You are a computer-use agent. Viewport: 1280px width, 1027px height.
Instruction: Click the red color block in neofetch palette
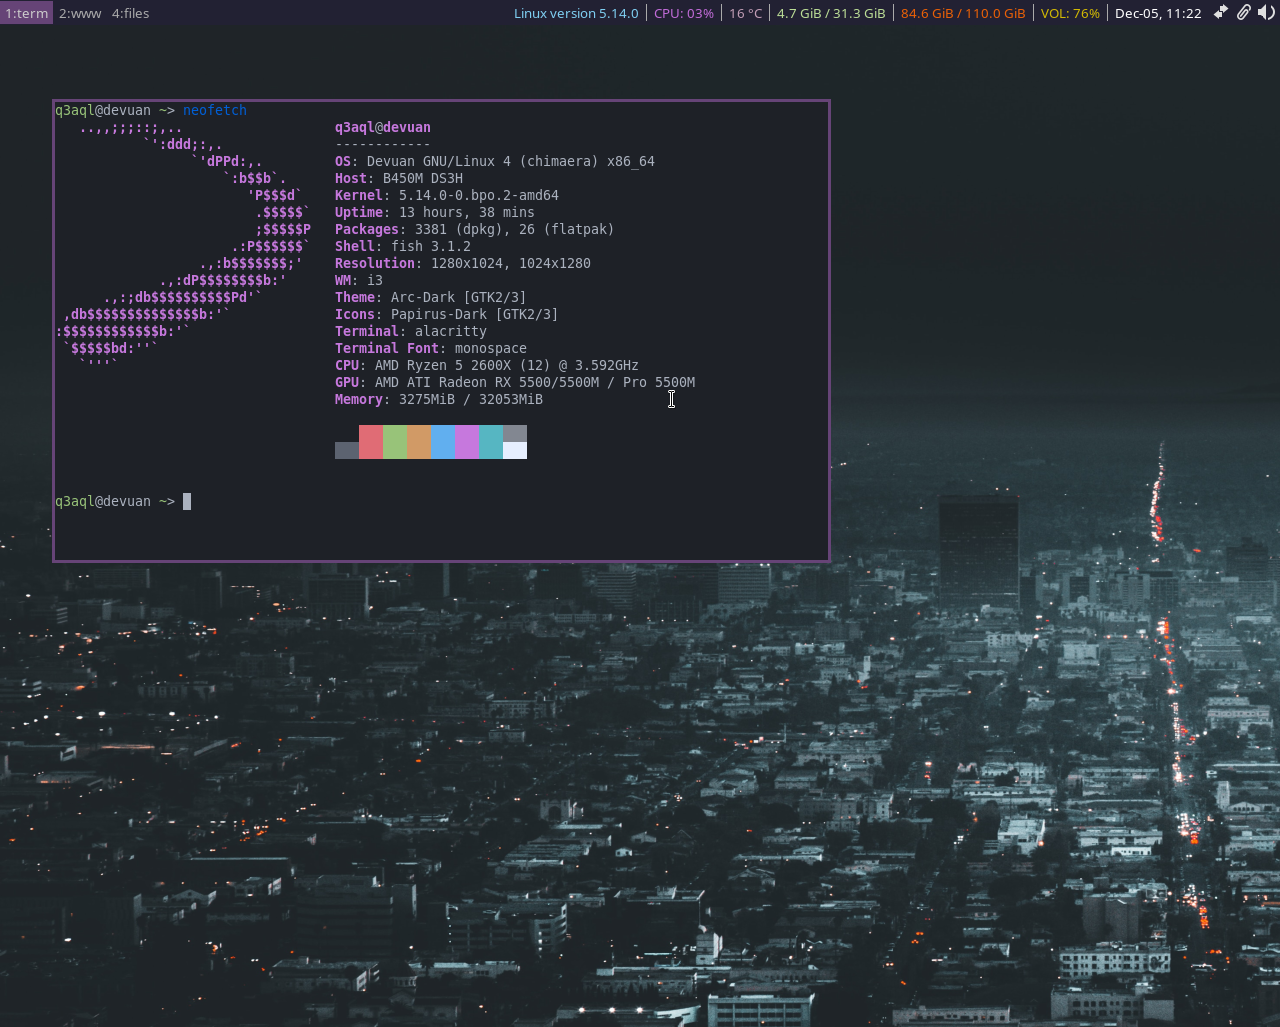click(371, 442)
